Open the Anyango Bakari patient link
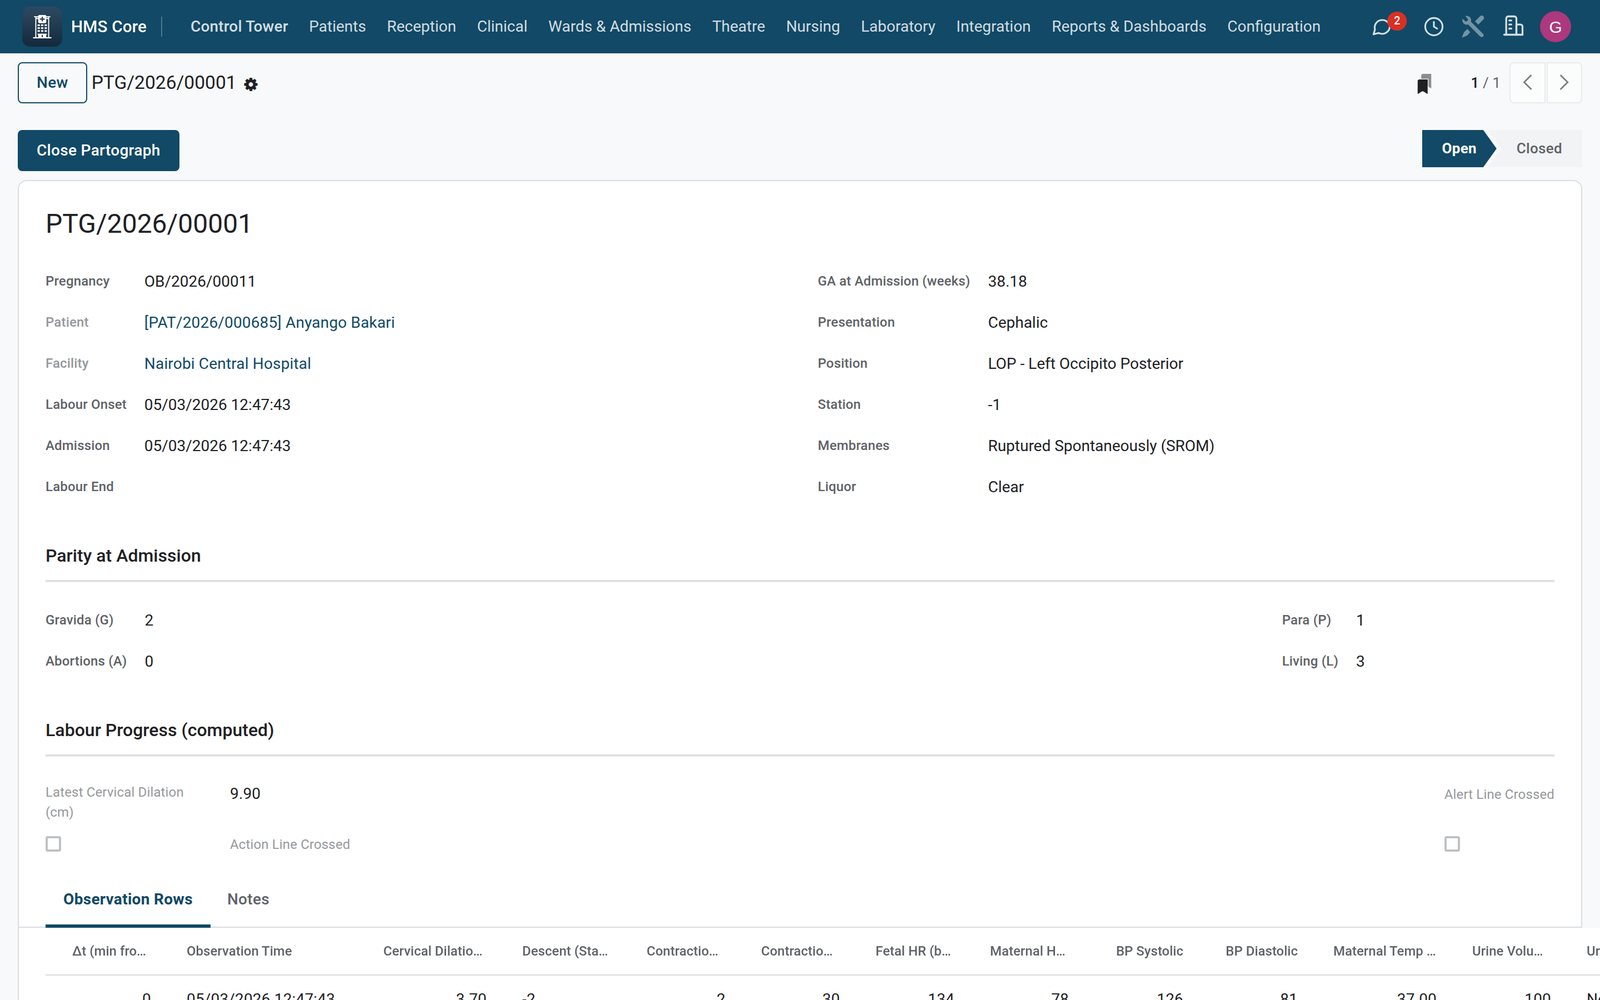Screen dimensions: 1600x1000 tap(269, 322)
